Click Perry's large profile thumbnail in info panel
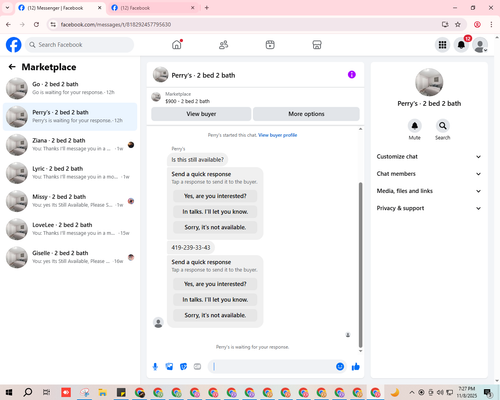This screenshot has width=500, height=400. [429, 82]
